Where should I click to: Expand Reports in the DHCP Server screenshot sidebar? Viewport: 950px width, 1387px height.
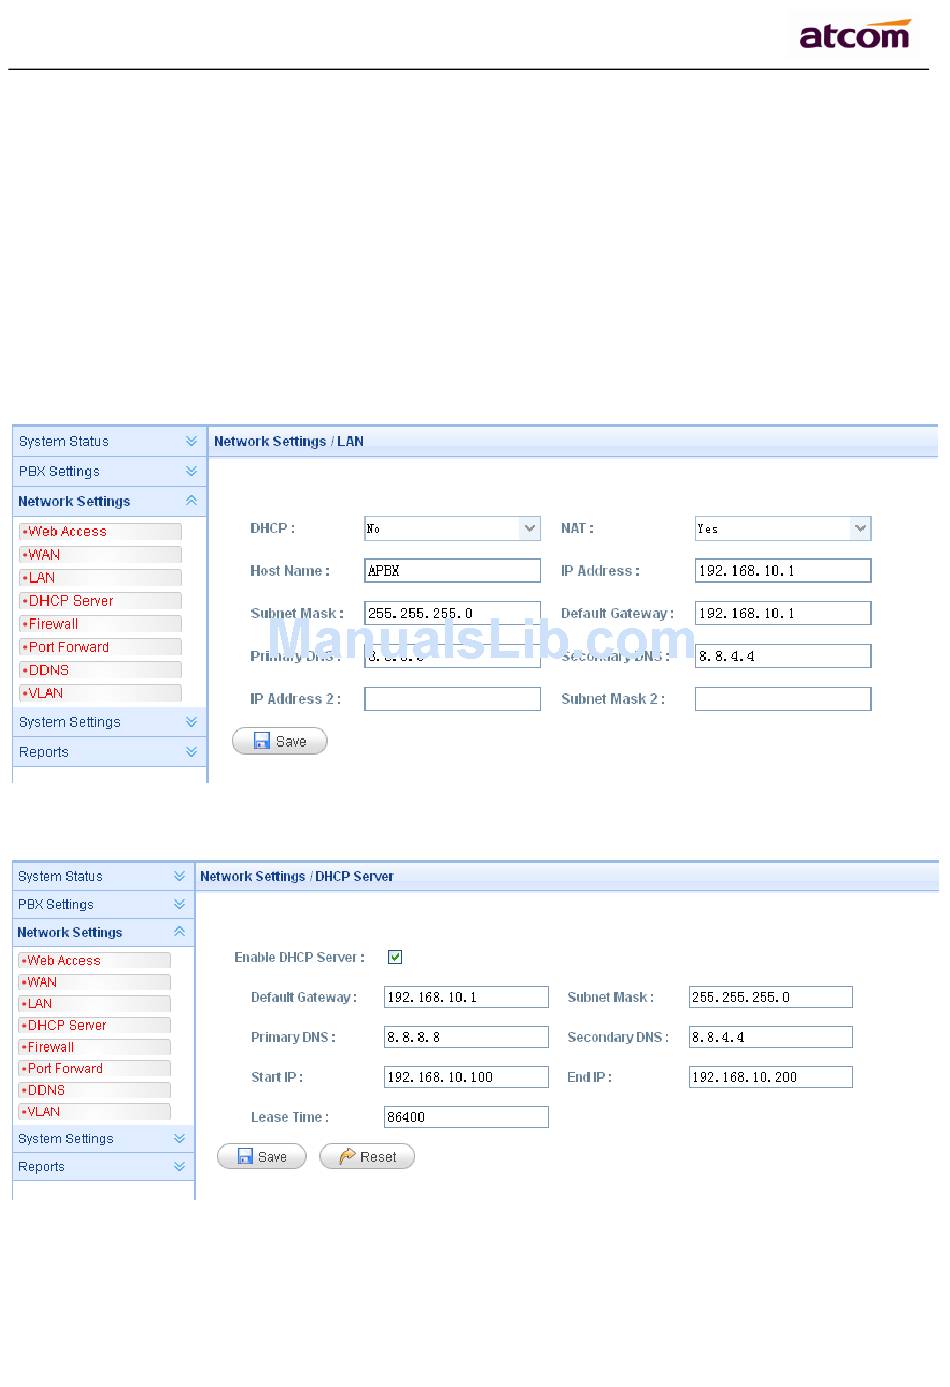[x=103, y=1167]
